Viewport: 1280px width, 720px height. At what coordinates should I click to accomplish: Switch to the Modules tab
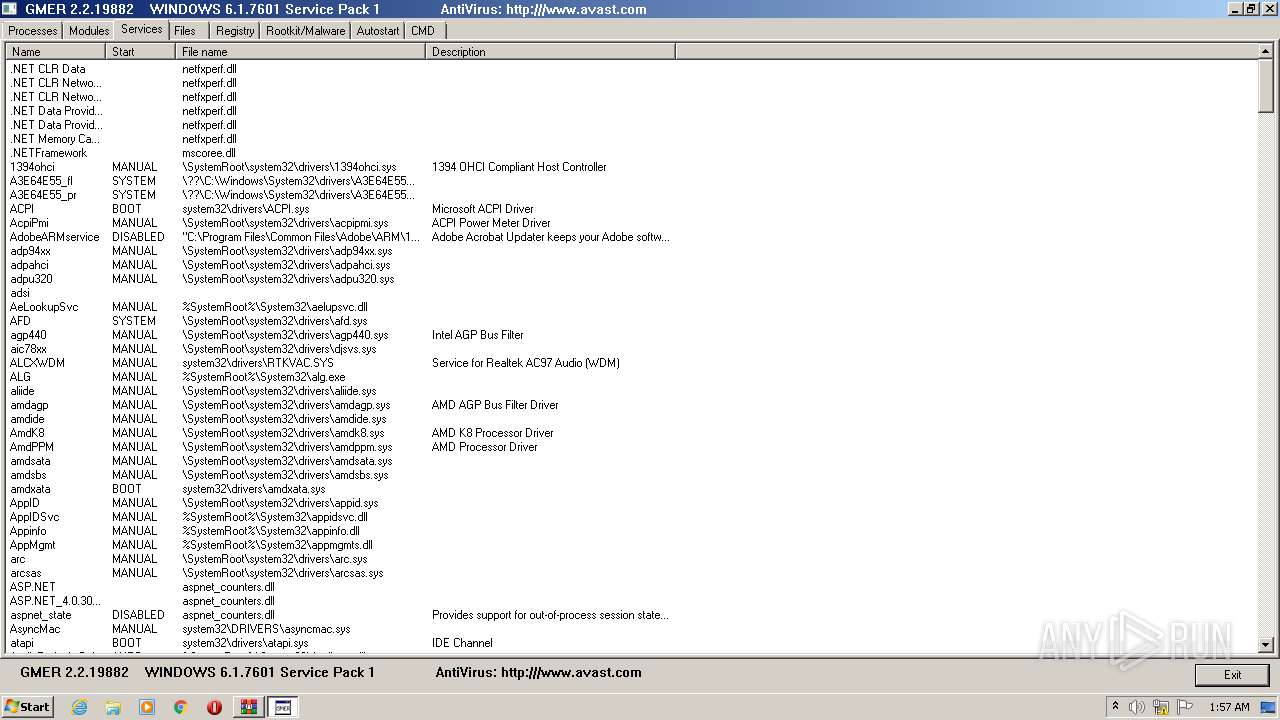click(89, 31)
